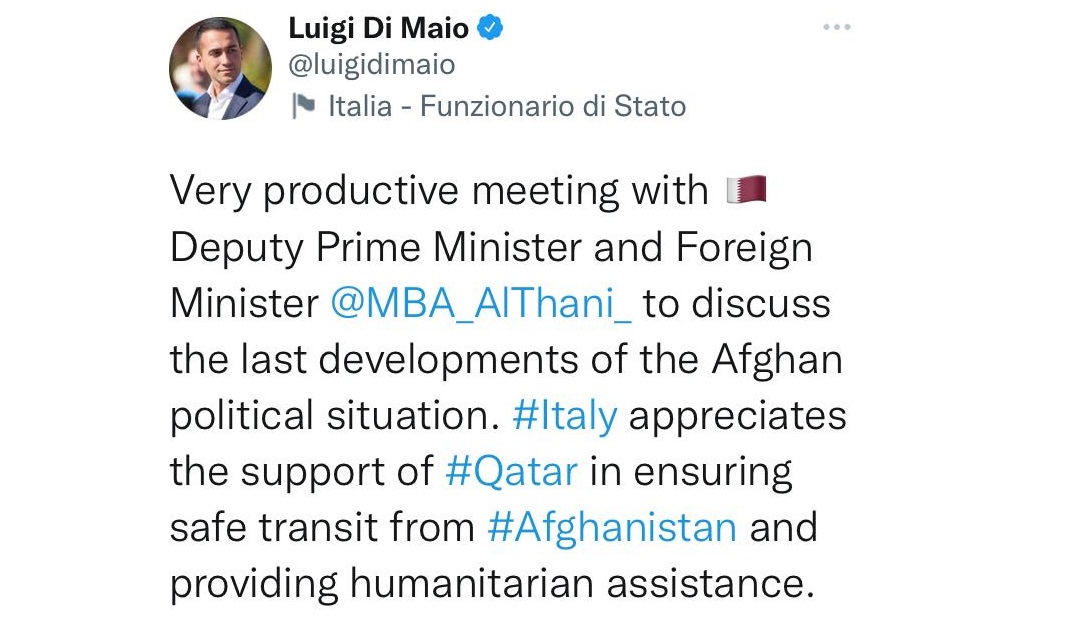
Task: Click the words 'to discuss' in the tweet
Action: (737, 303)
